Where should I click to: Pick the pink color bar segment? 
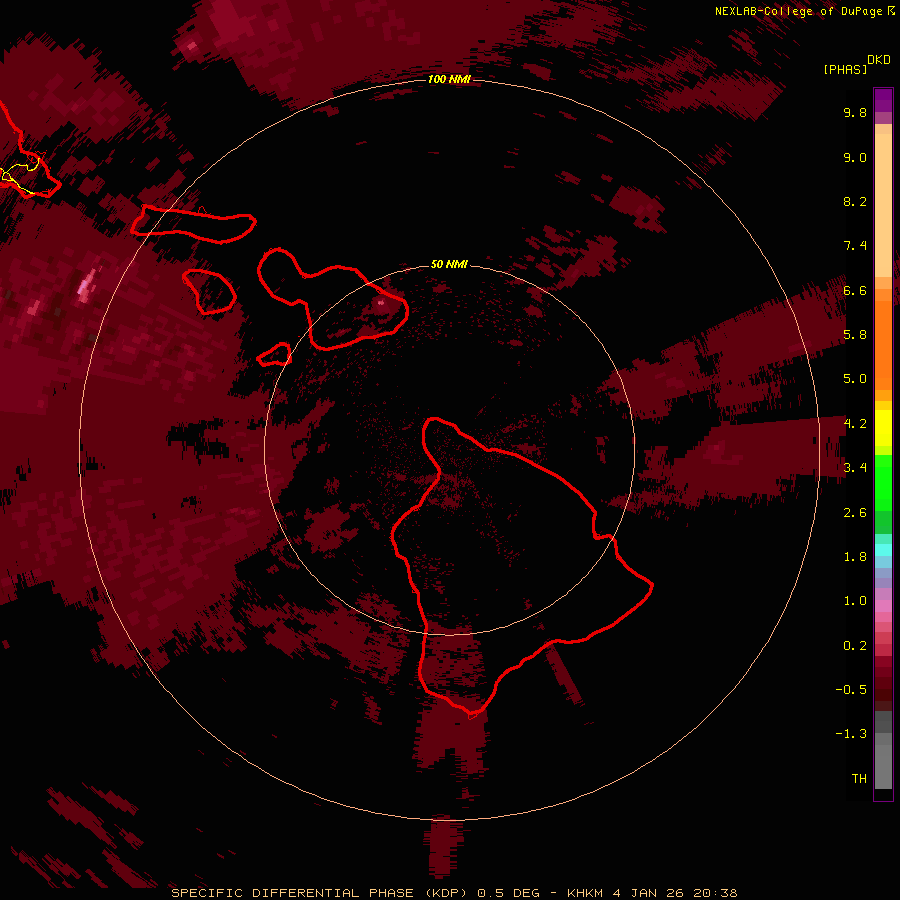coord(883,606)
